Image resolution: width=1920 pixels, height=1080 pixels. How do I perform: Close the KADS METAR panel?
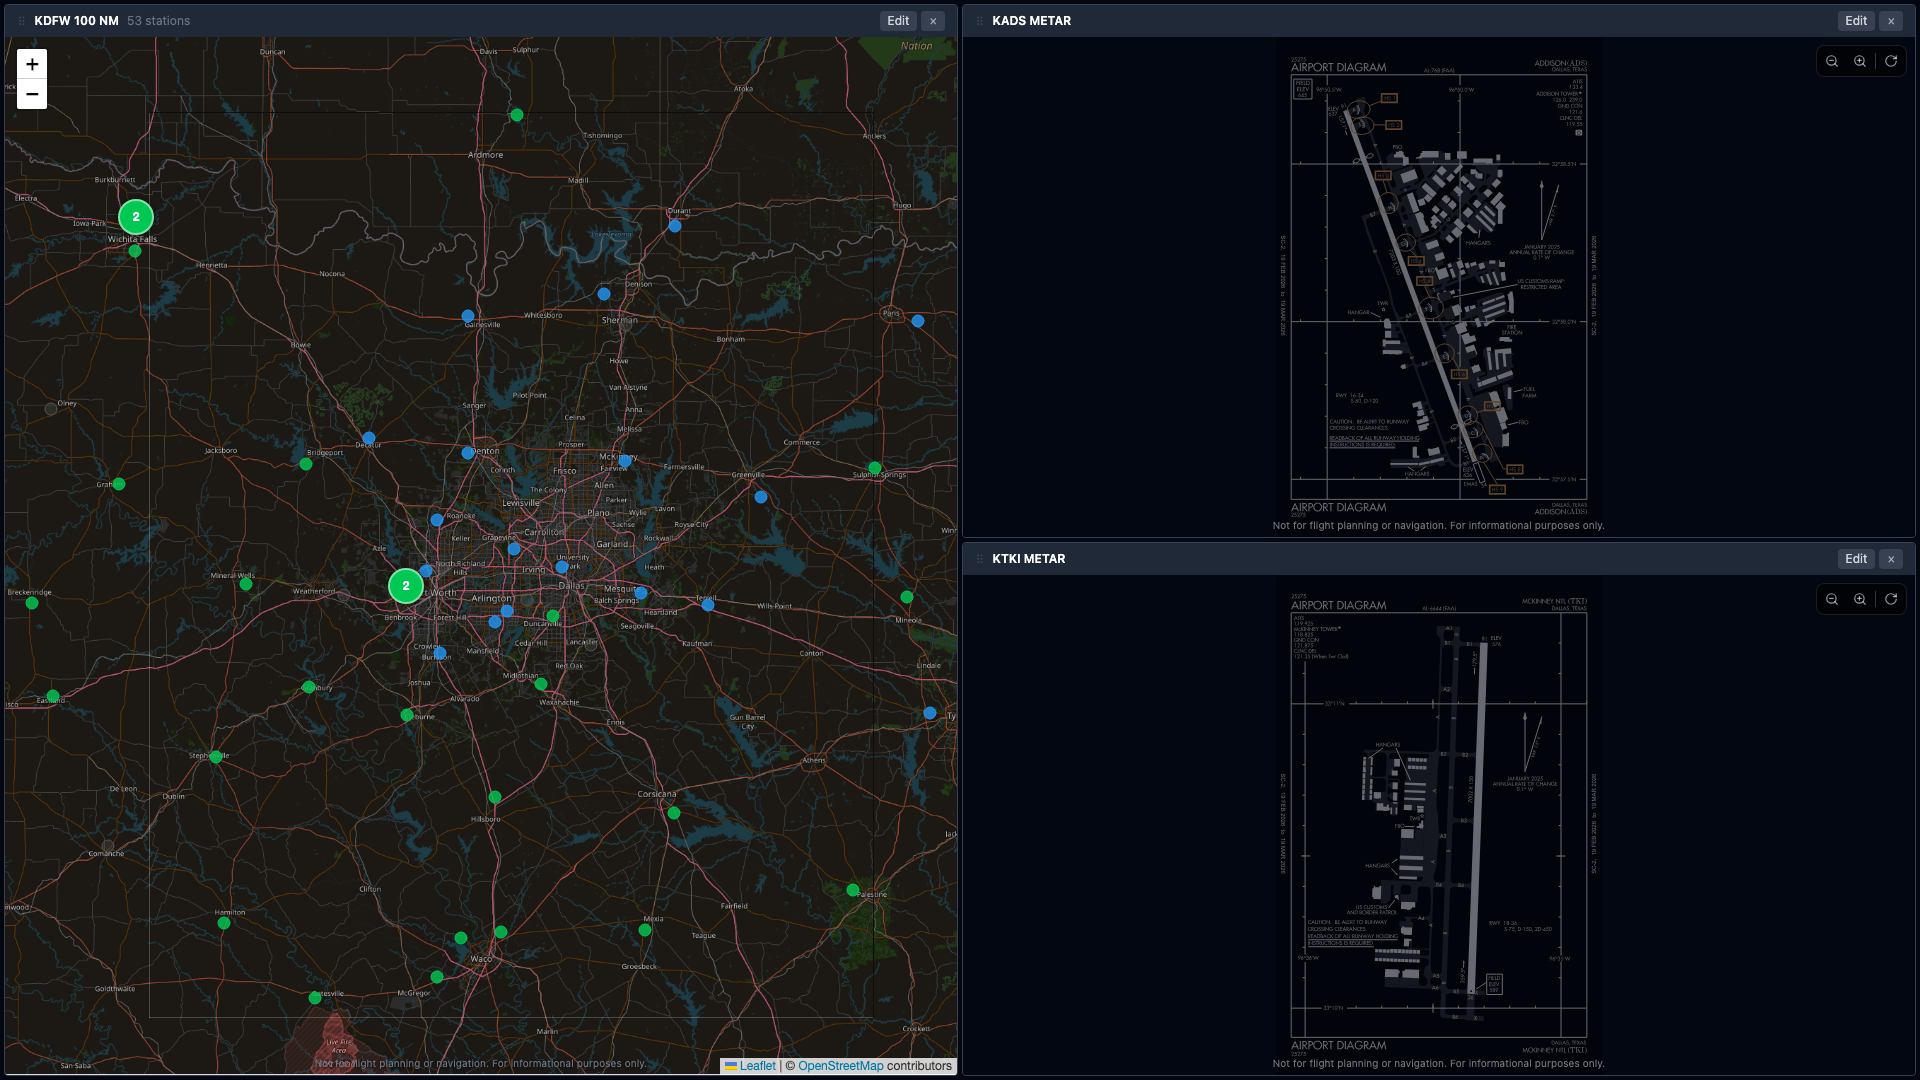tap(1891, 21)
